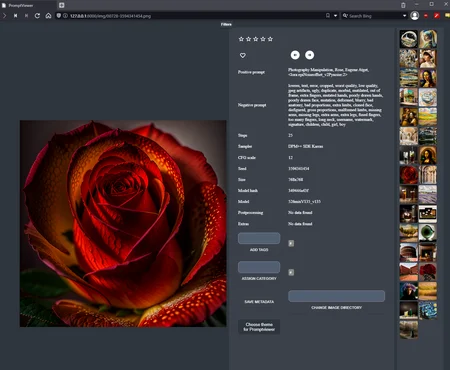Open the browser profile avatar
This screenshot has height=370, width=450.
pyautogui.click(x=415, y=16)
